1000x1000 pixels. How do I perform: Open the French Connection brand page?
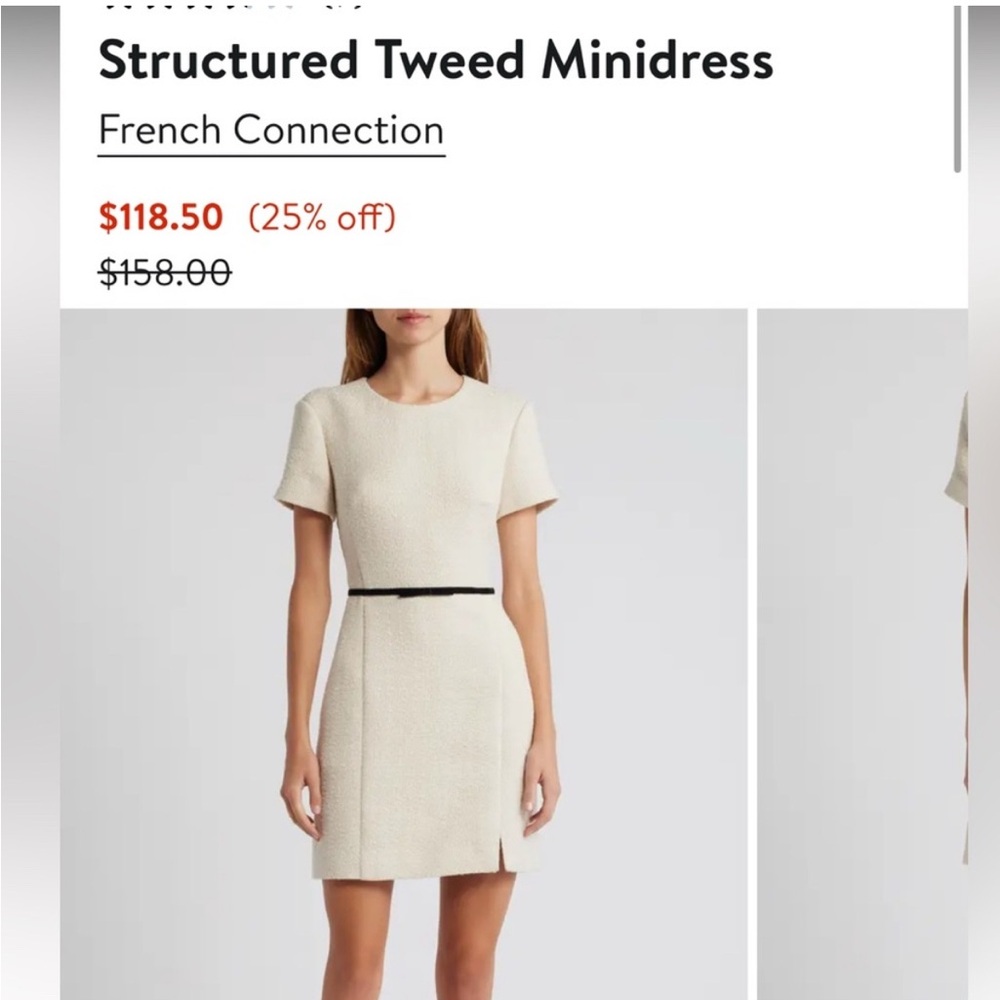270,130
